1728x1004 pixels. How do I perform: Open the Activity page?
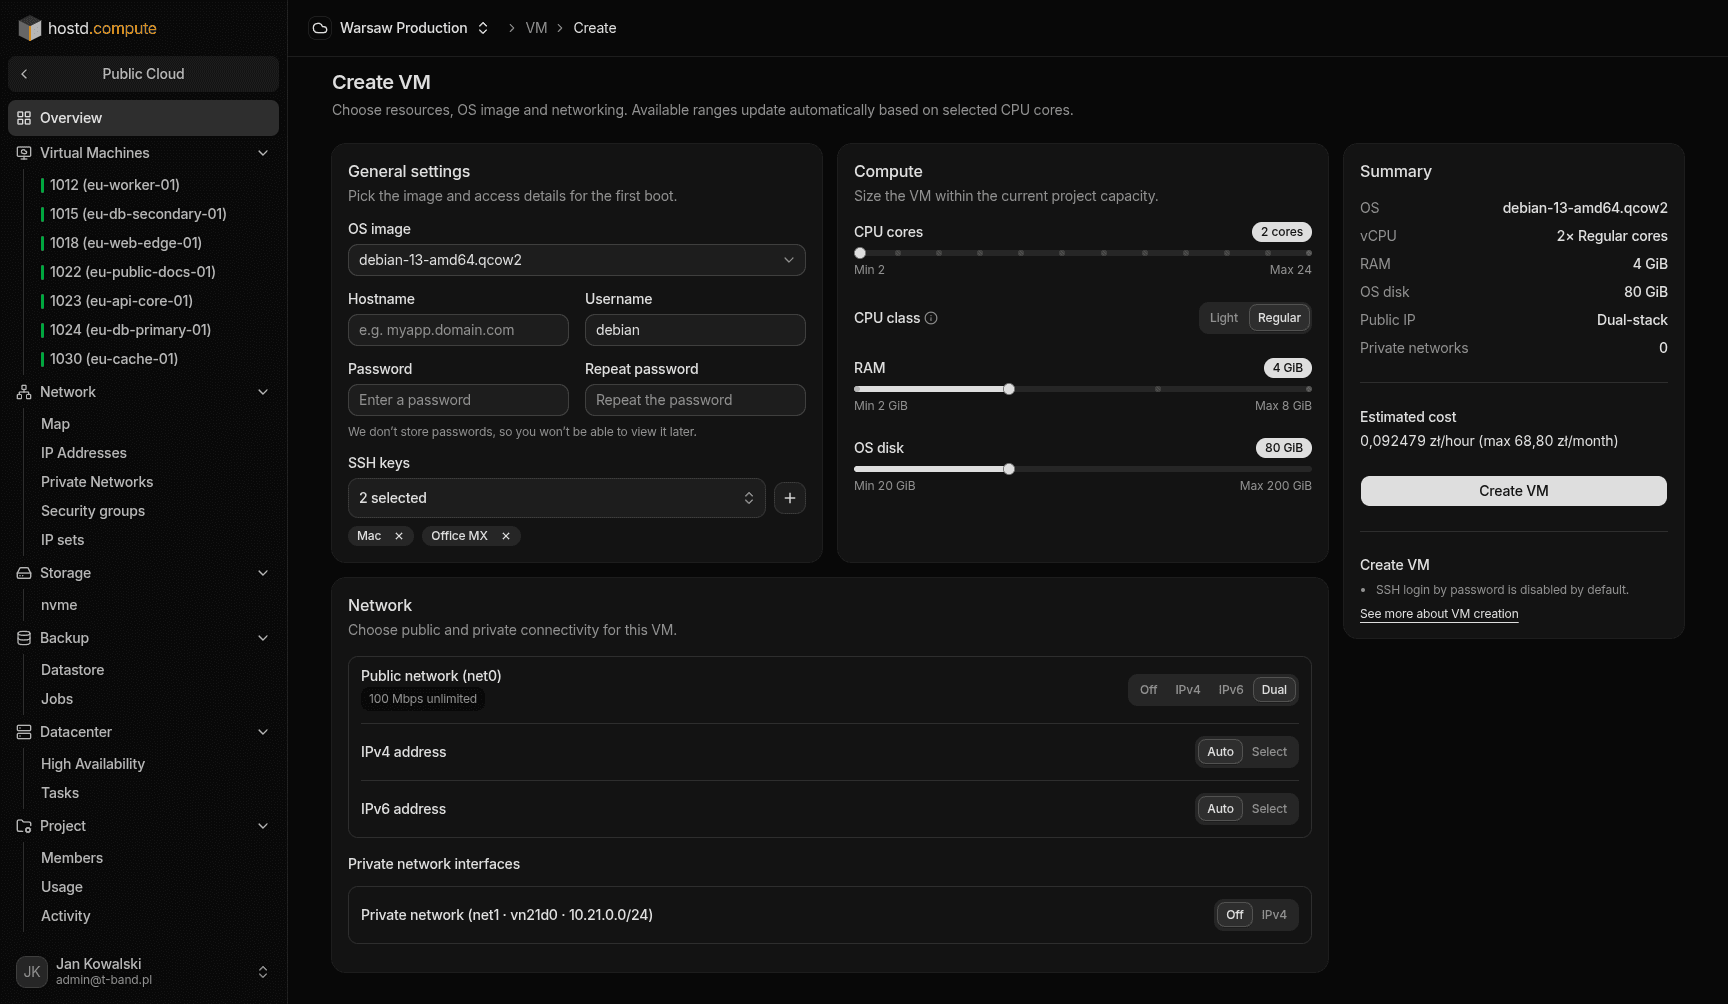[x=66, y=916]
